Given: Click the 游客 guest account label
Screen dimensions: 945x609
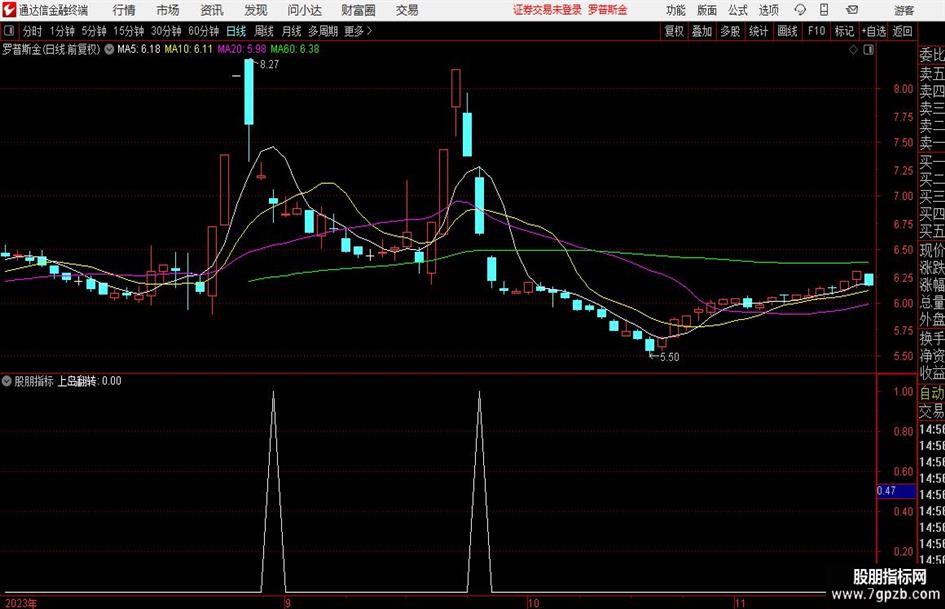Looking at the screenshot, I should 904,10.
